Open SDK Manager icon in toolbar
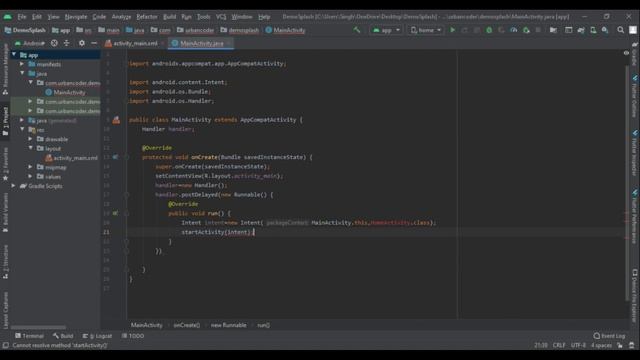Viewport: 640px width, 360px height. [x=605, y=30]
